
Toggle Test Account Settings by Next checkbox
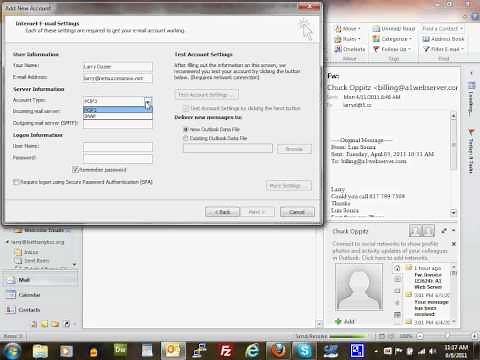click(186, 108)
